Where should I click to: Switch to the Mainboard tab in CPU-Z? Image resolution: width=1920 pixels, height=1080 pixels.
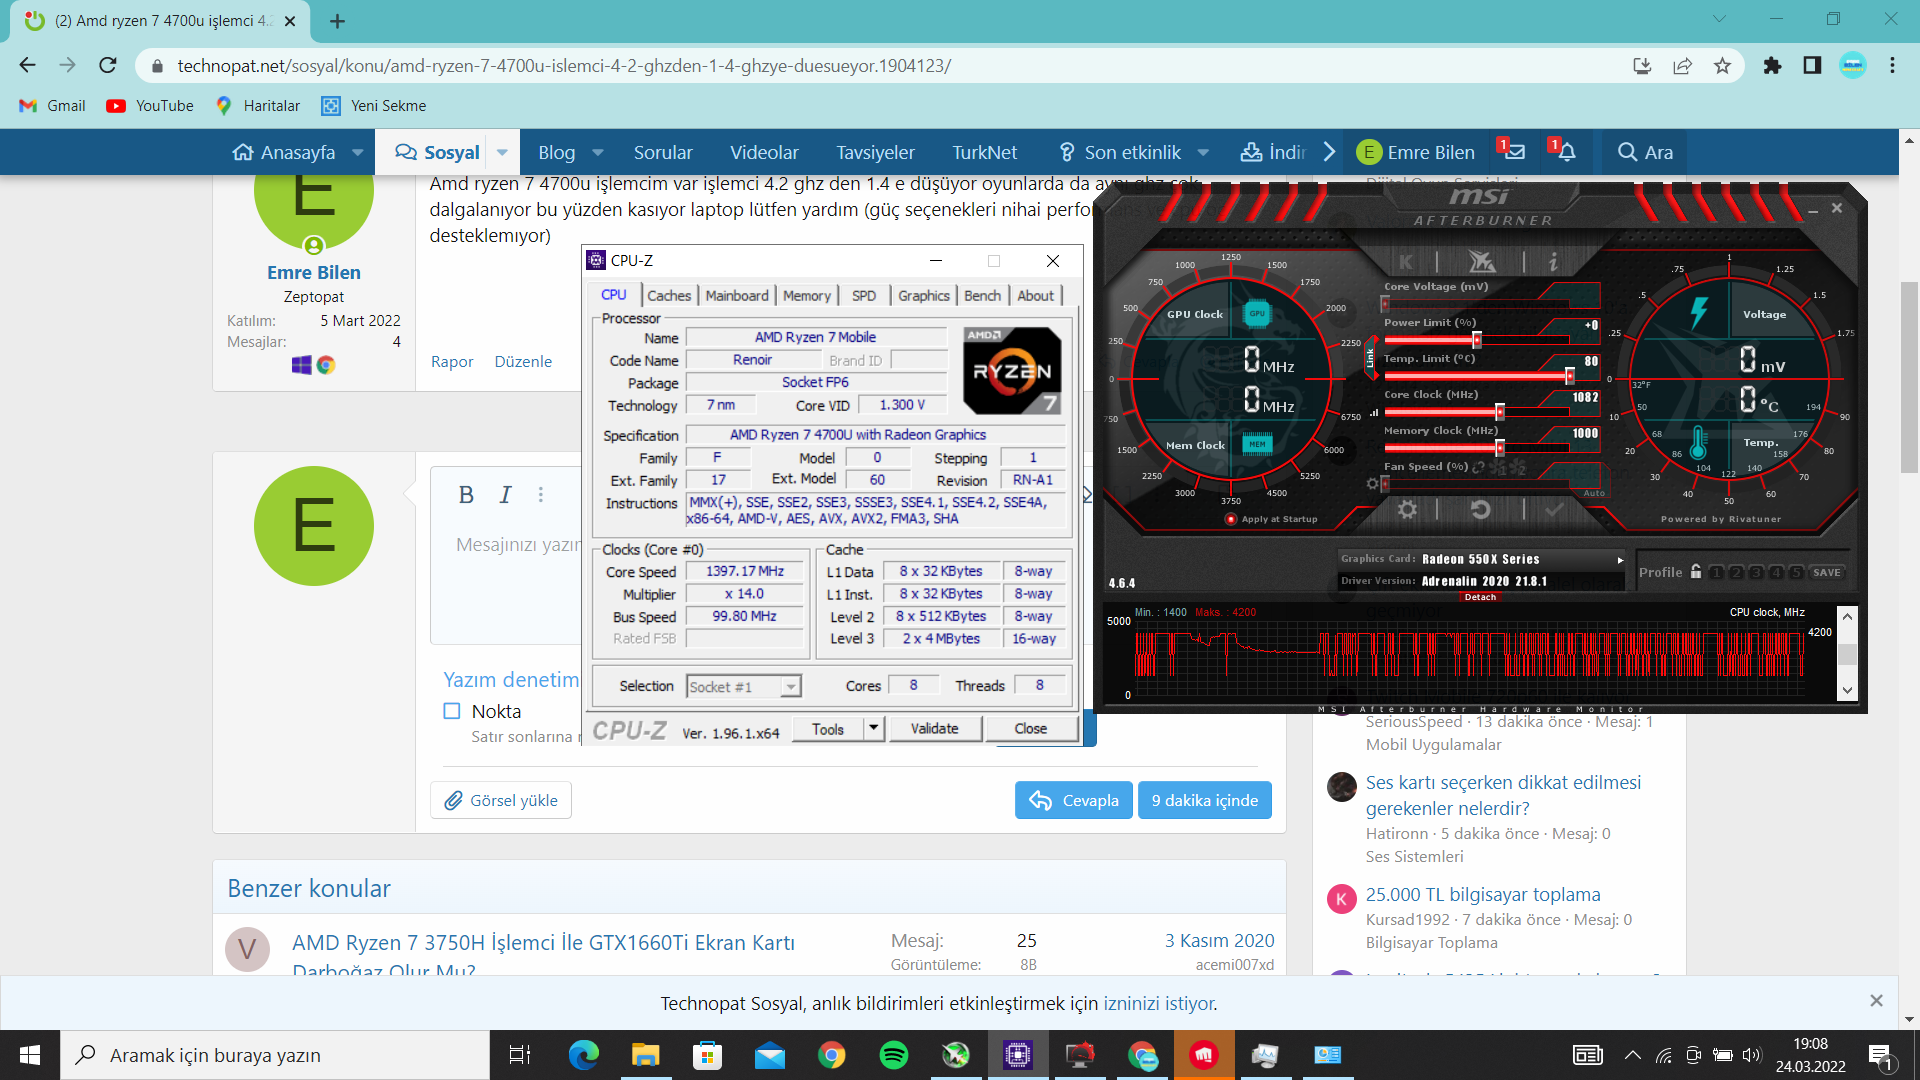(736, 296)
